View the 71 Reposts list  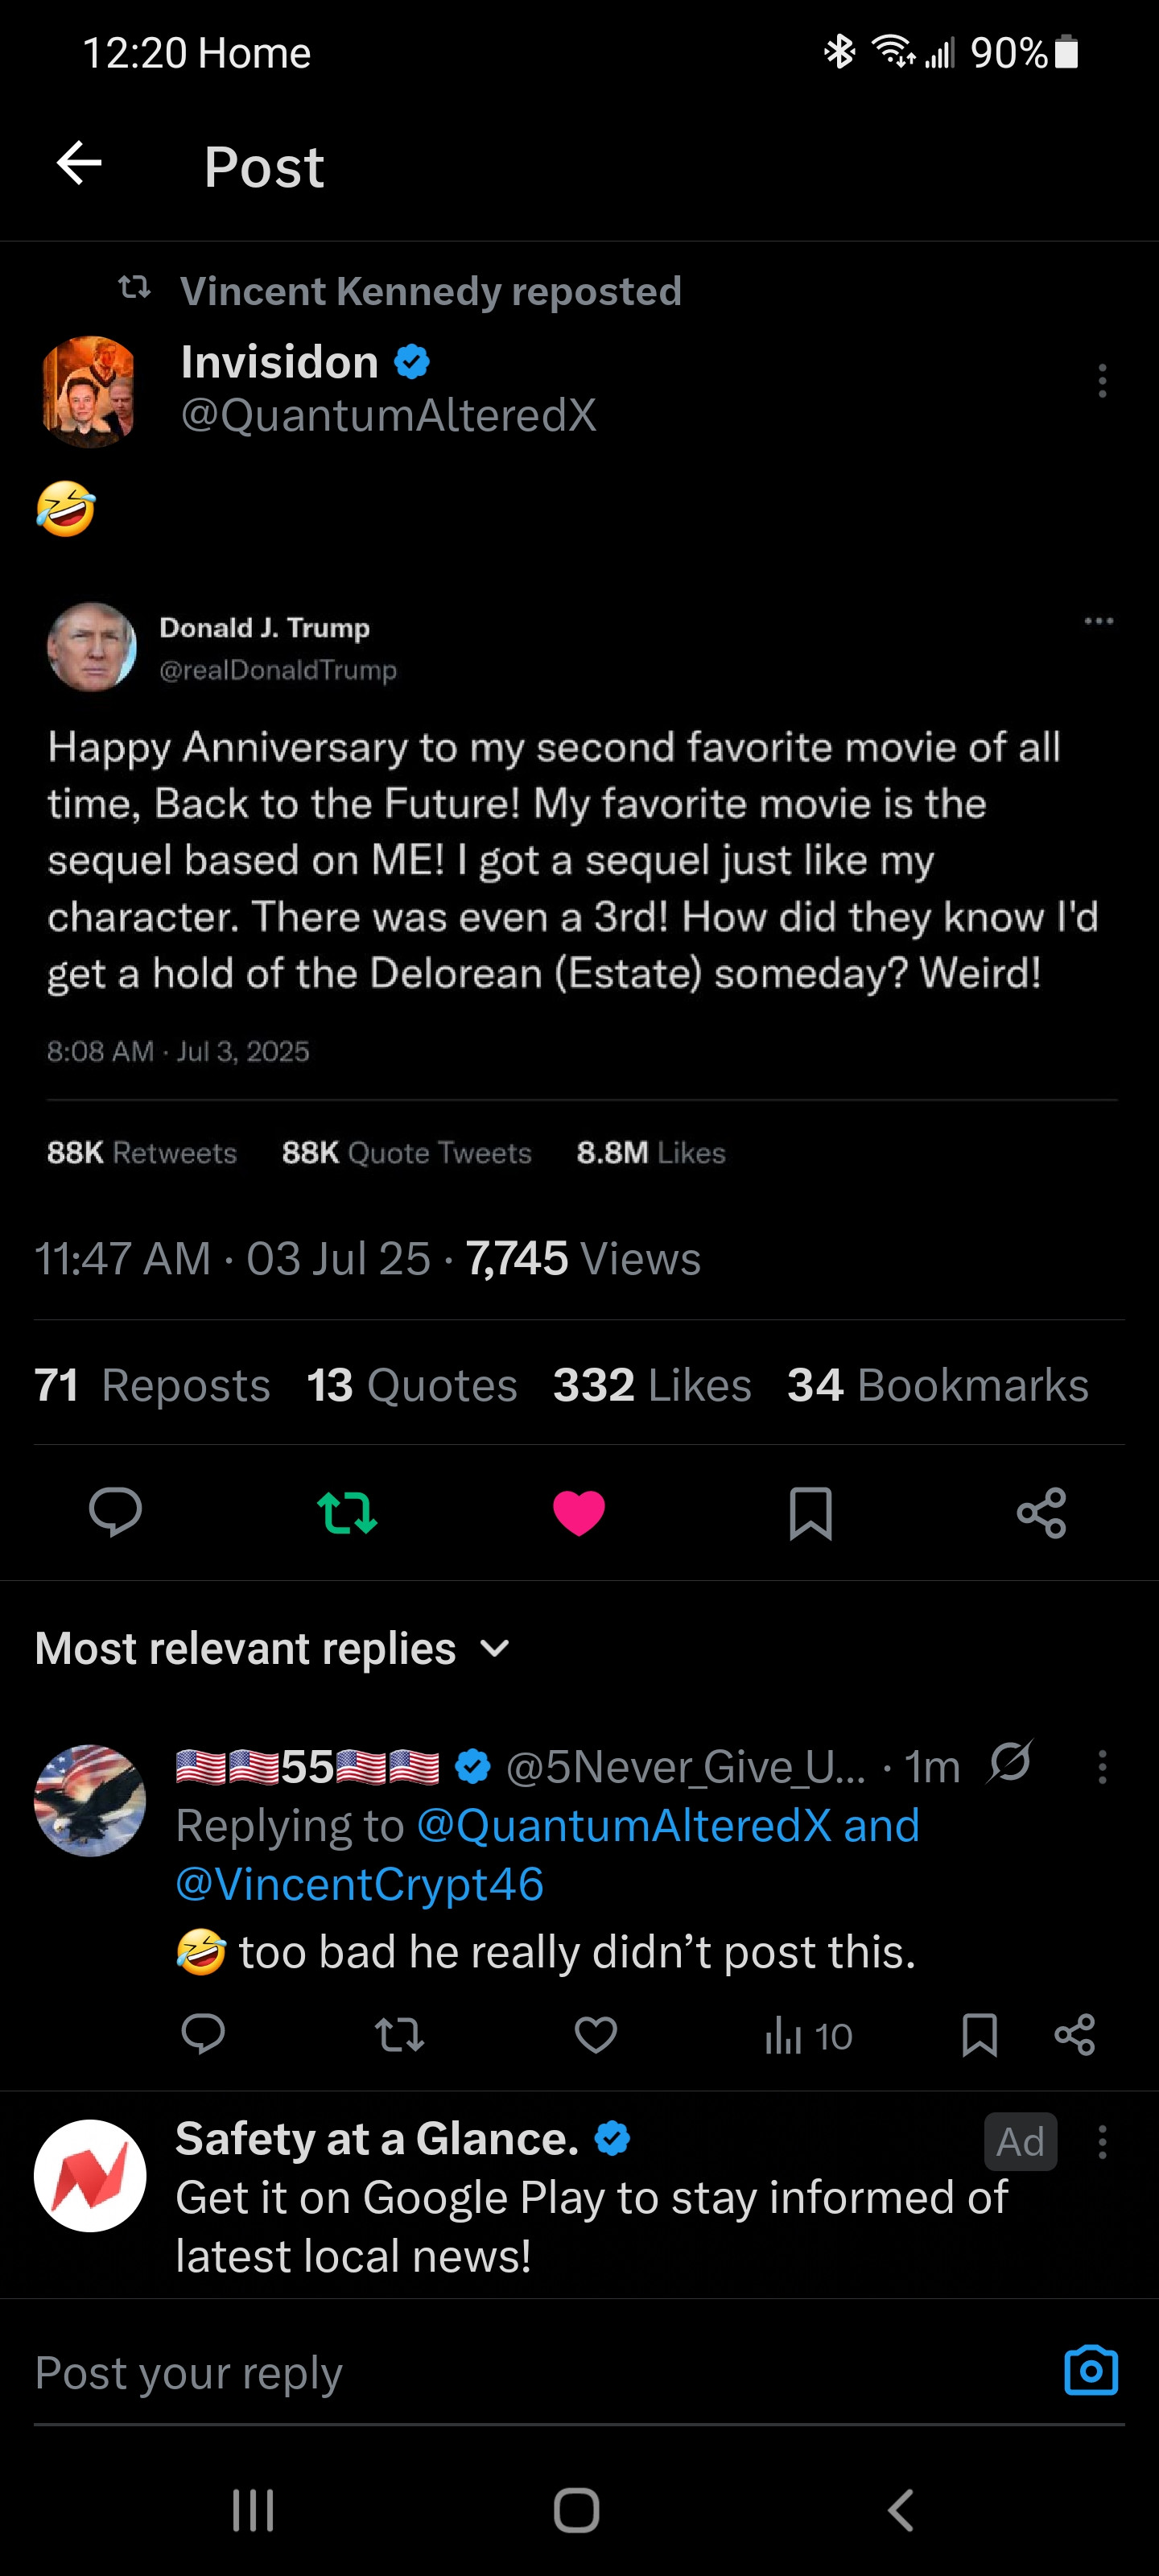pyautogui.click(x=153, y=1385)
